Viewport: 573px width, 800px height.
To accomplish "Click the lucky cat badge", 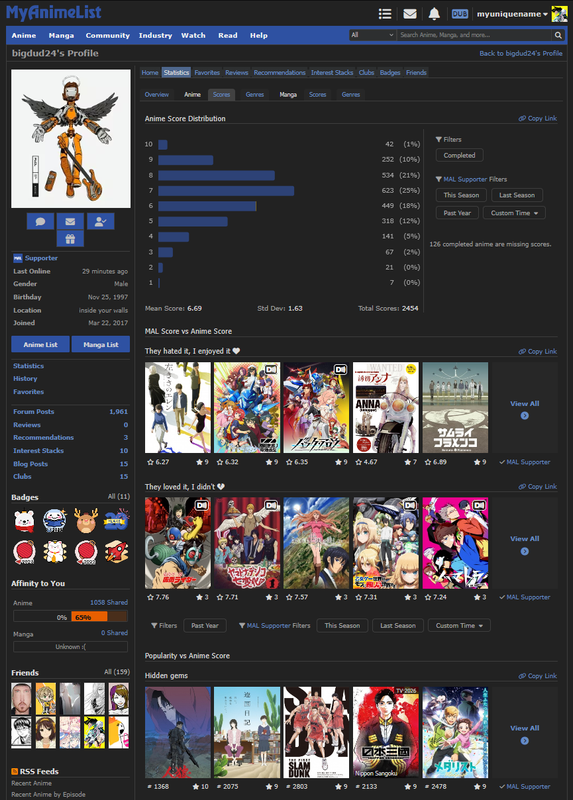I will click(55, 552).
